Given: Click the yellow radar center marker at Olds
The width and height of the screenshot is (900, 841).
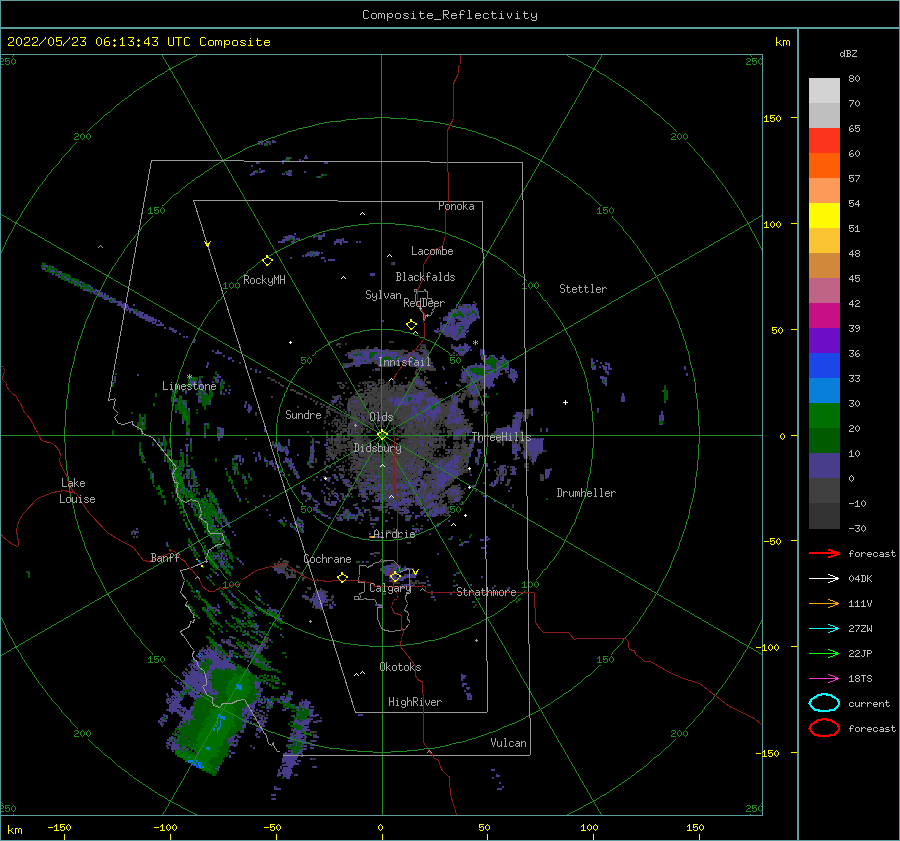Looking at the screenshot, I should pyautogui.click(x=382, y=435).
